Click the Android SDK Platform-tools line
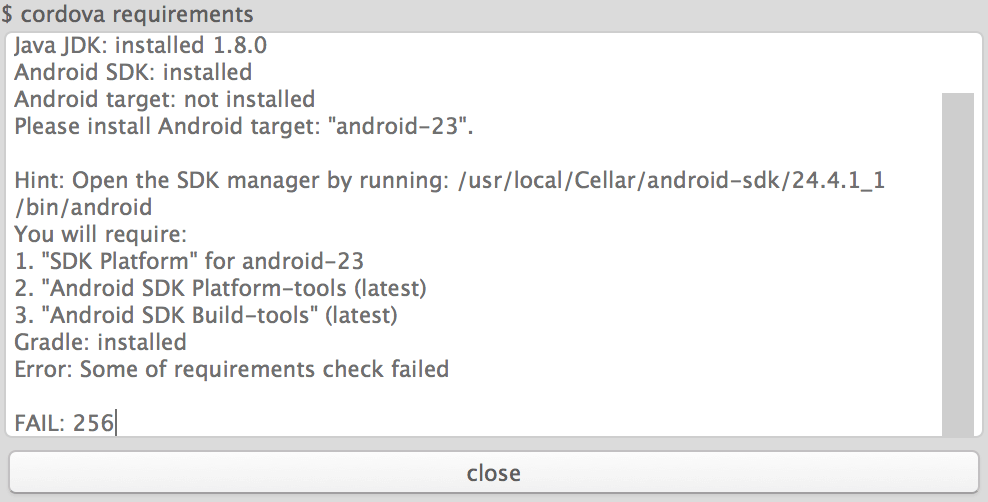Viewport: 988px width, 502px height. coord(221,288)
